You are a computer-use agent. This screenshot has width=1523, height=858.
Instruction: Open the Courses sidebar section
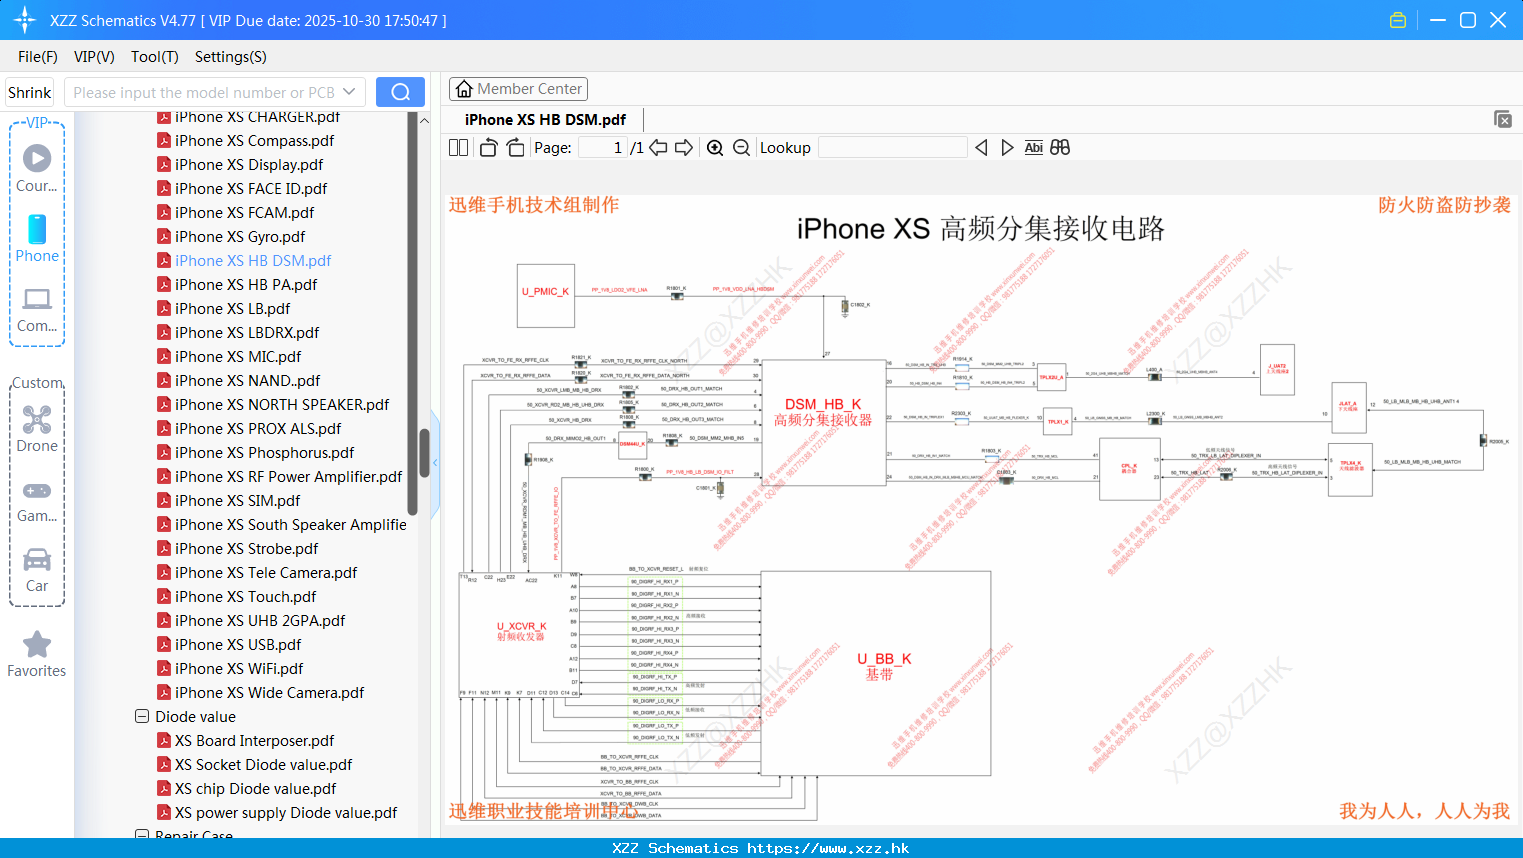[x=37, y=169]
